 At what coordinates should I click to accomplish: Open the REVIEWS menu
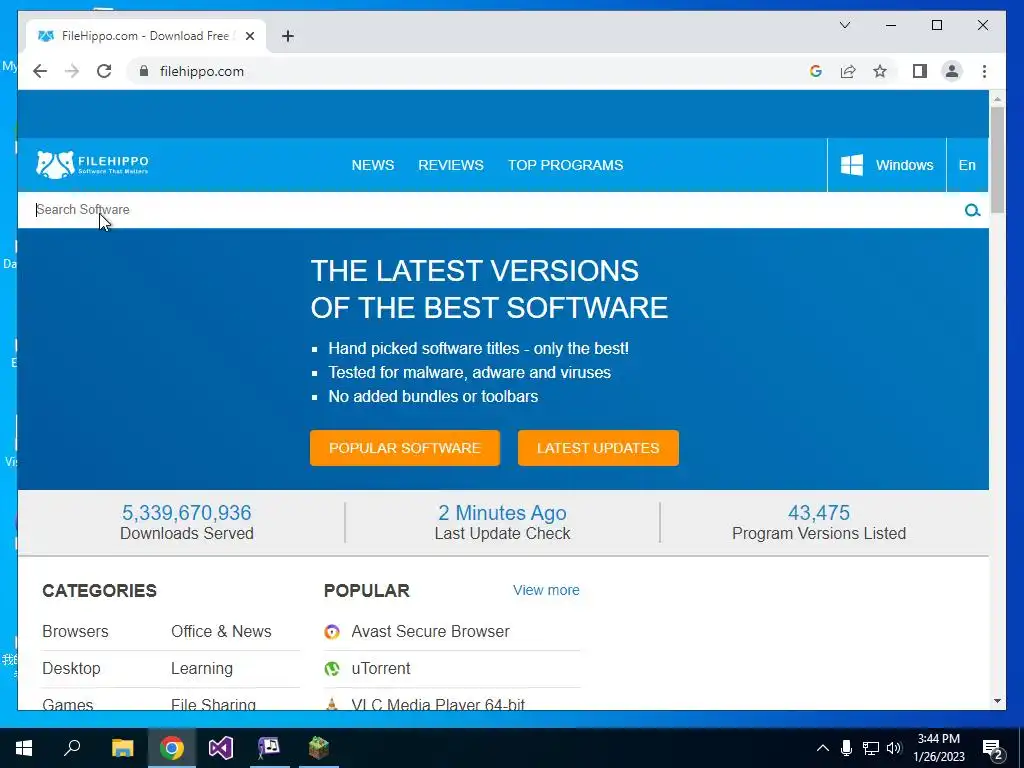coord(451,165)
